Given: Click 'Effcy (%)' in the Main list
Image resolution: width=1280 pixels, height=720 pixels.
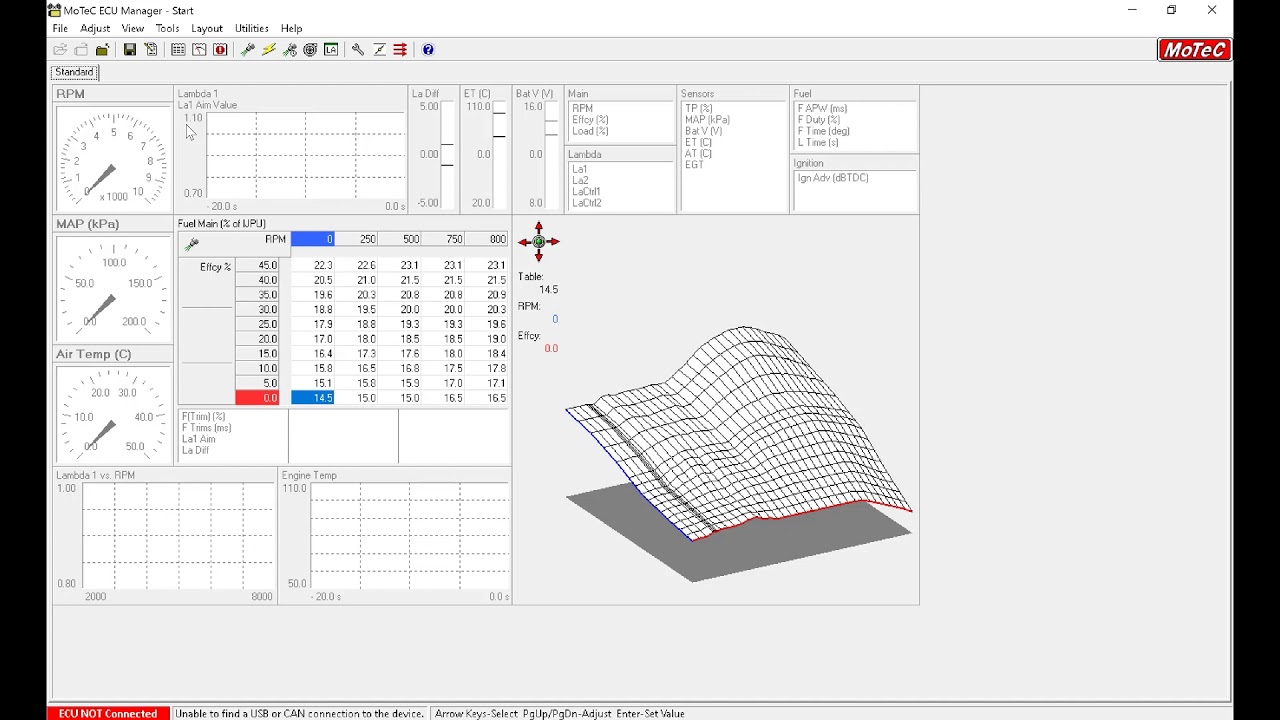Looking at the screenshot, I should [x=590, y=120].
